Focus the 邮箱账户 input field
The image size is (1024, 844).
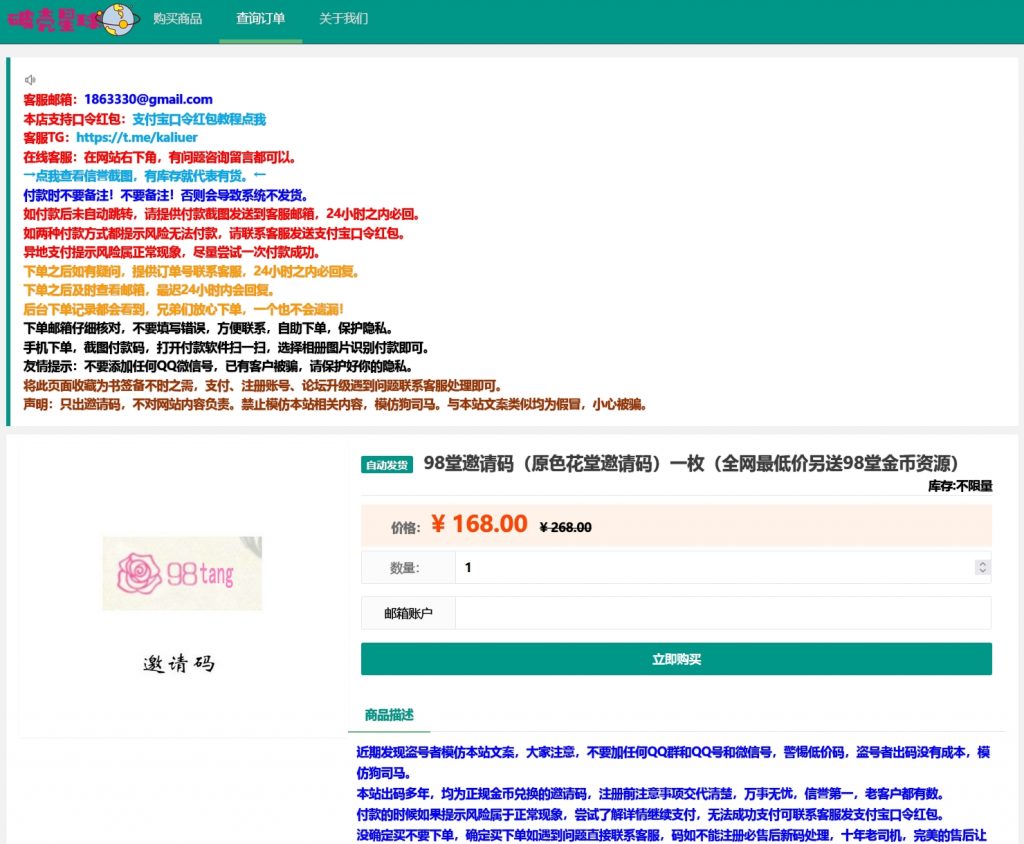click(723, 613)
